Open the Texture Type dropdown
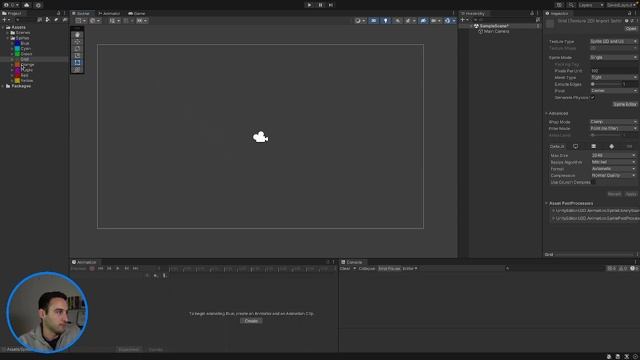The width and height of the screenshot is (640, 360). click(613, 41)
